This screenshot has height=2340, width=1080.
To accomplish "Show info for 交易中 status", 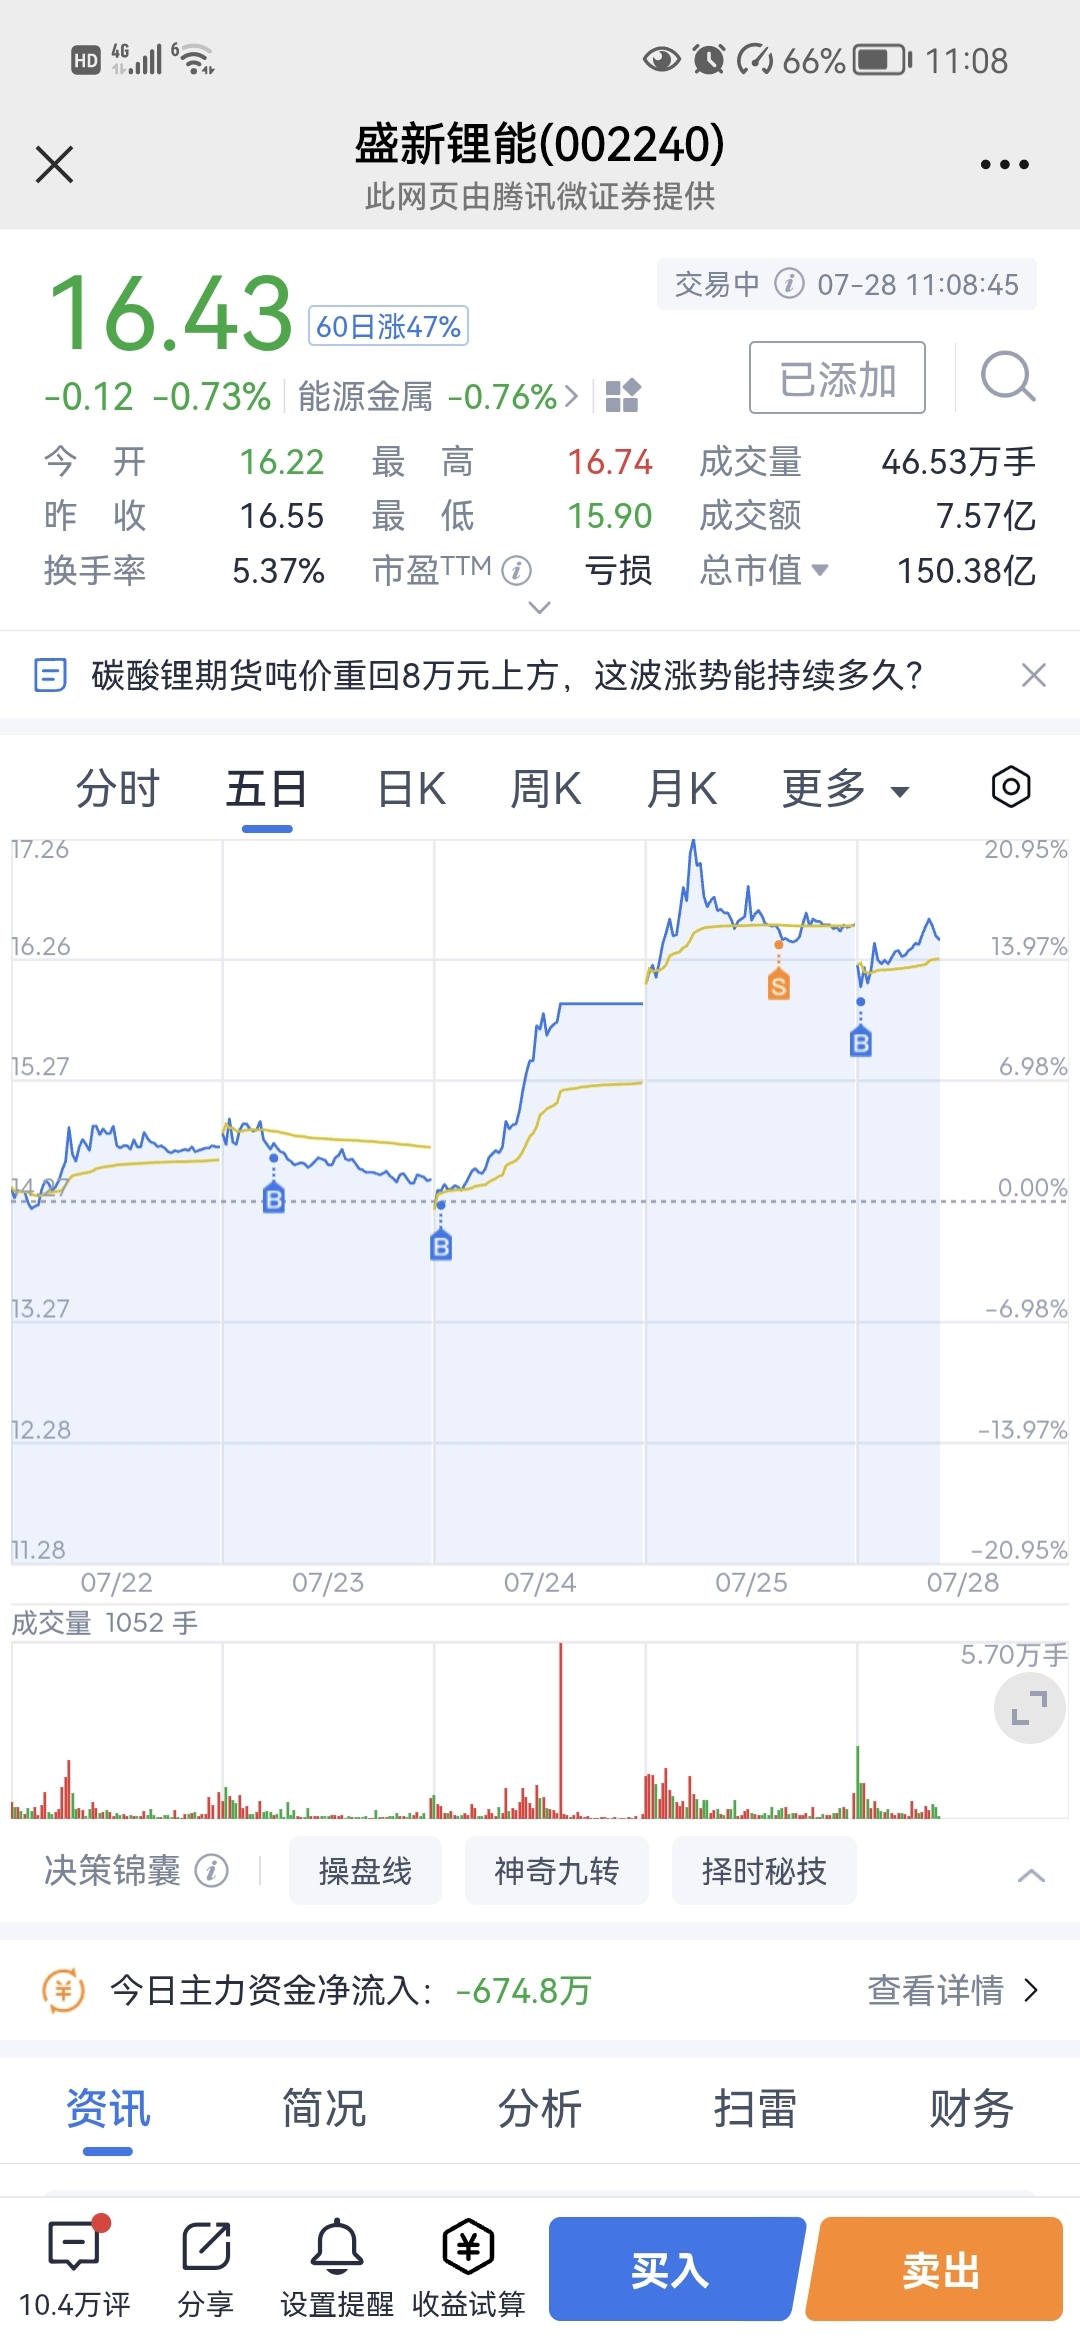I will pos(789,284).
